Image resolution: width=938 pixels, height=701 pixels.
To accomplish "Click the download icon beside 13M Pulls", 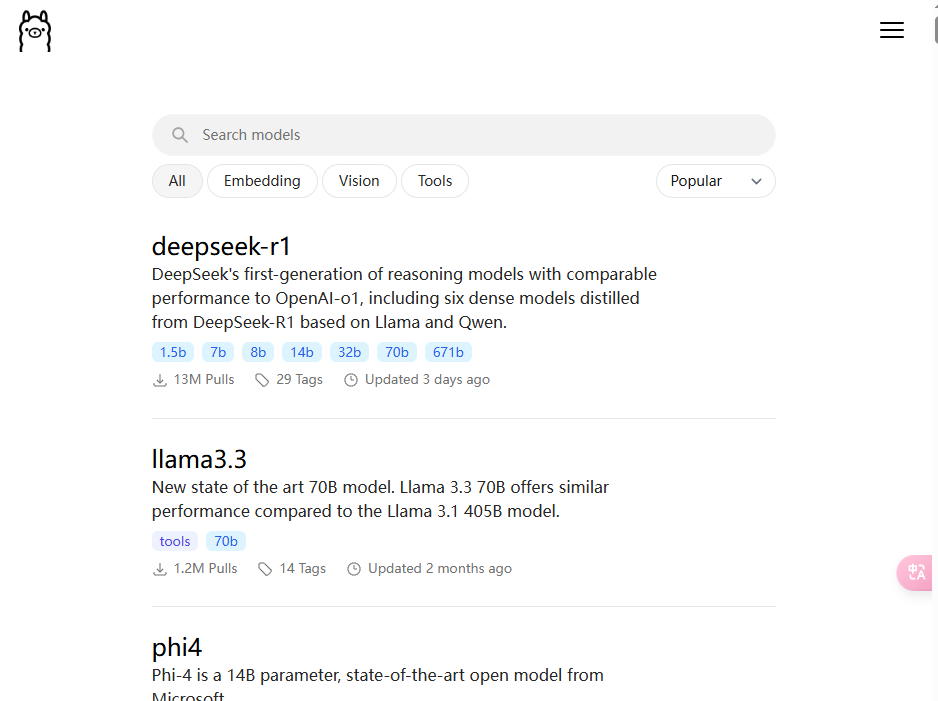I will [x=160, y=380].
